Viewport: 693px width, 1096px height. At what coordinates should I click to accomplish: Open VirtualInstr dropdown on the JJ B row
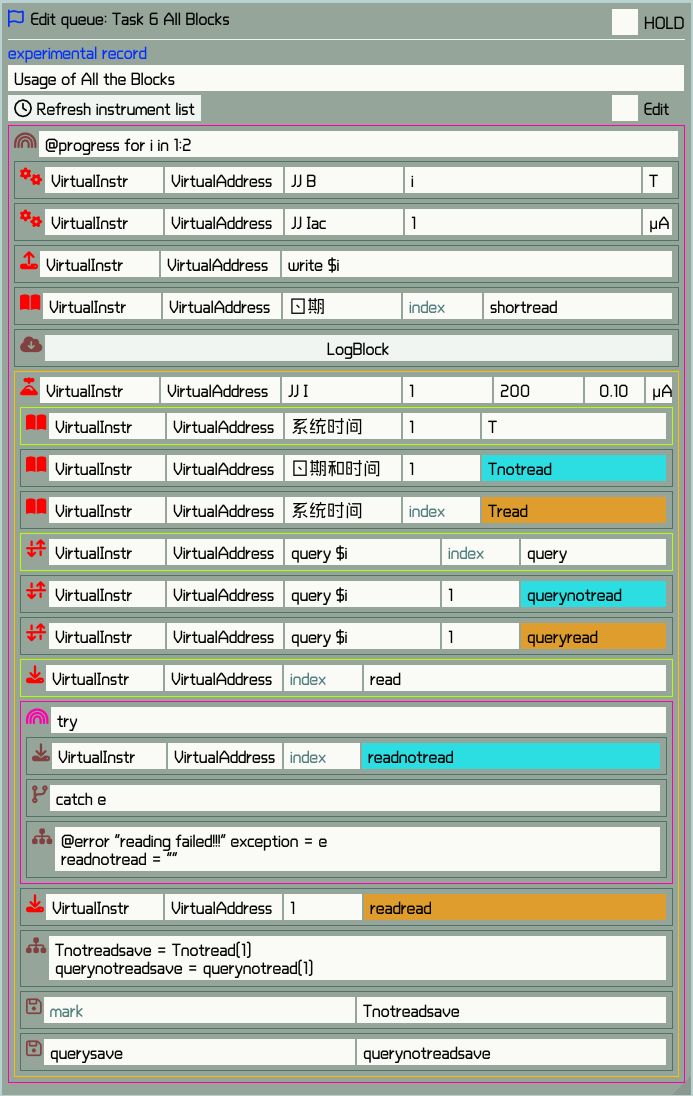103,181
